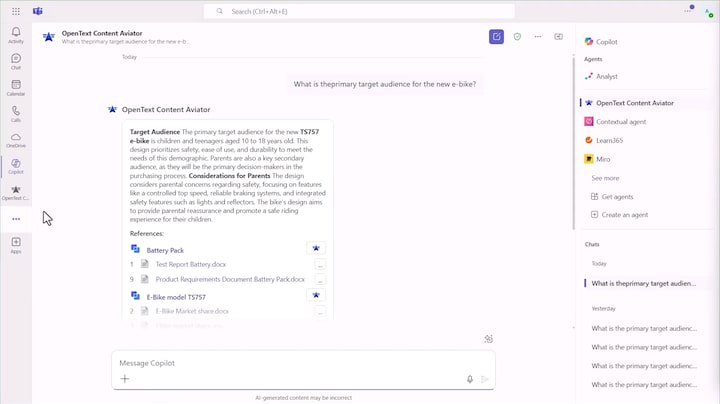Click the plus attach icon in message box
Viewport: 720px width, 404px height.
coord(125,379)
